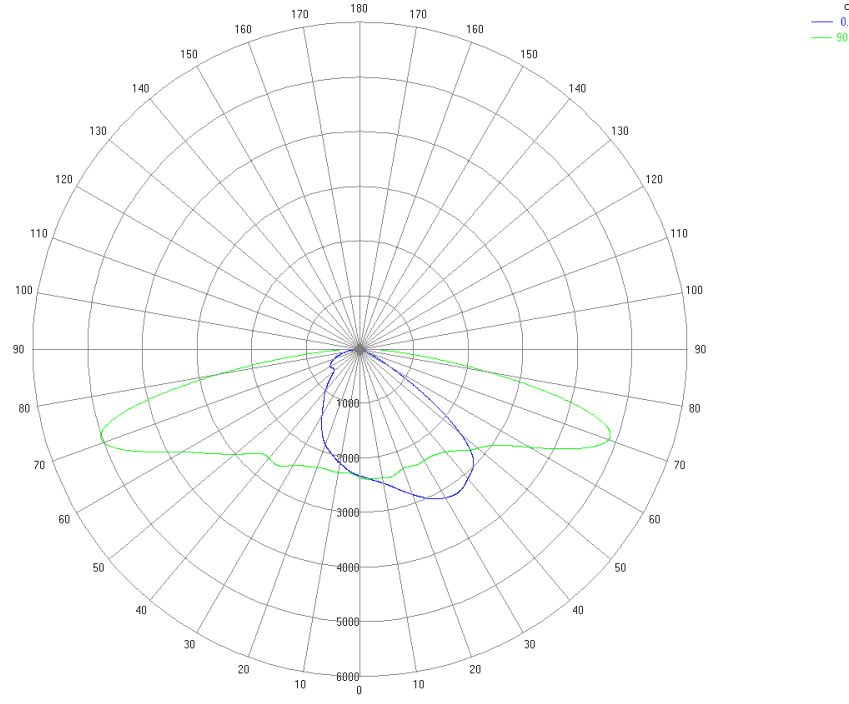Click the 180 label at the top
849x704 pixels.
tap(359, 9)
